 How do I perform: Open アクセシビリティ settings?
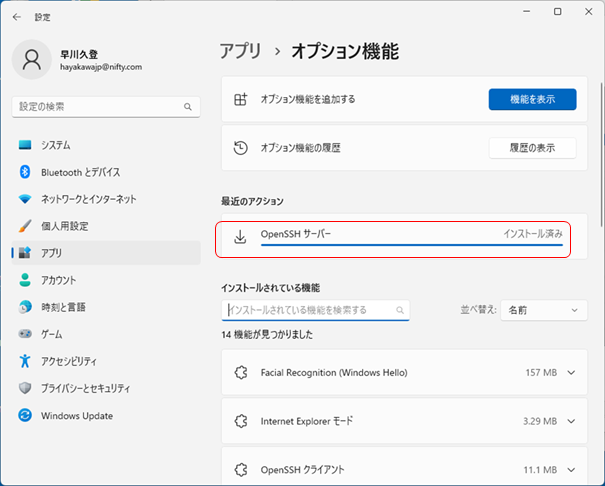[69, 361]
